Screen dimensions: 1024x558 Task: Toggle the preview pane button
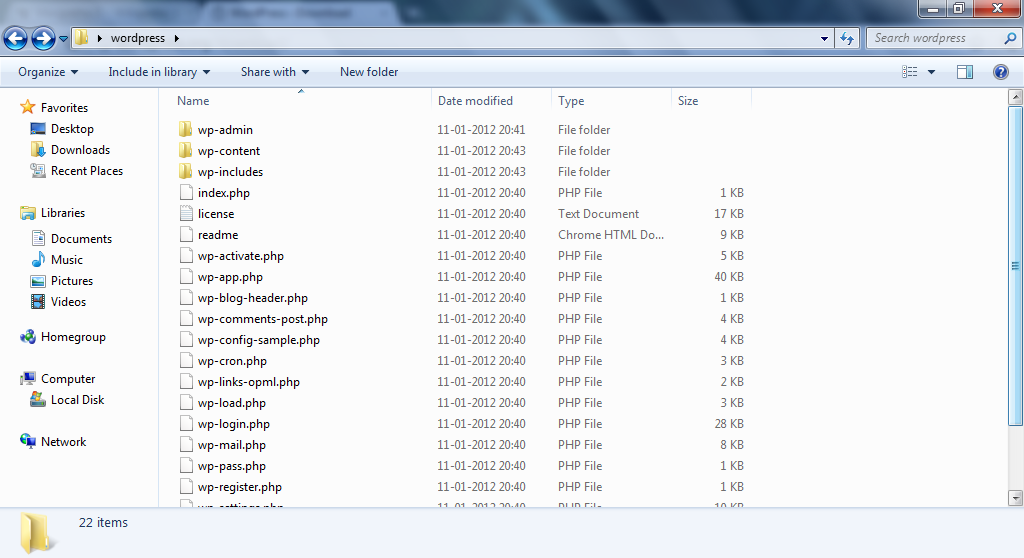pyautogui.click(x=965, y=72)
